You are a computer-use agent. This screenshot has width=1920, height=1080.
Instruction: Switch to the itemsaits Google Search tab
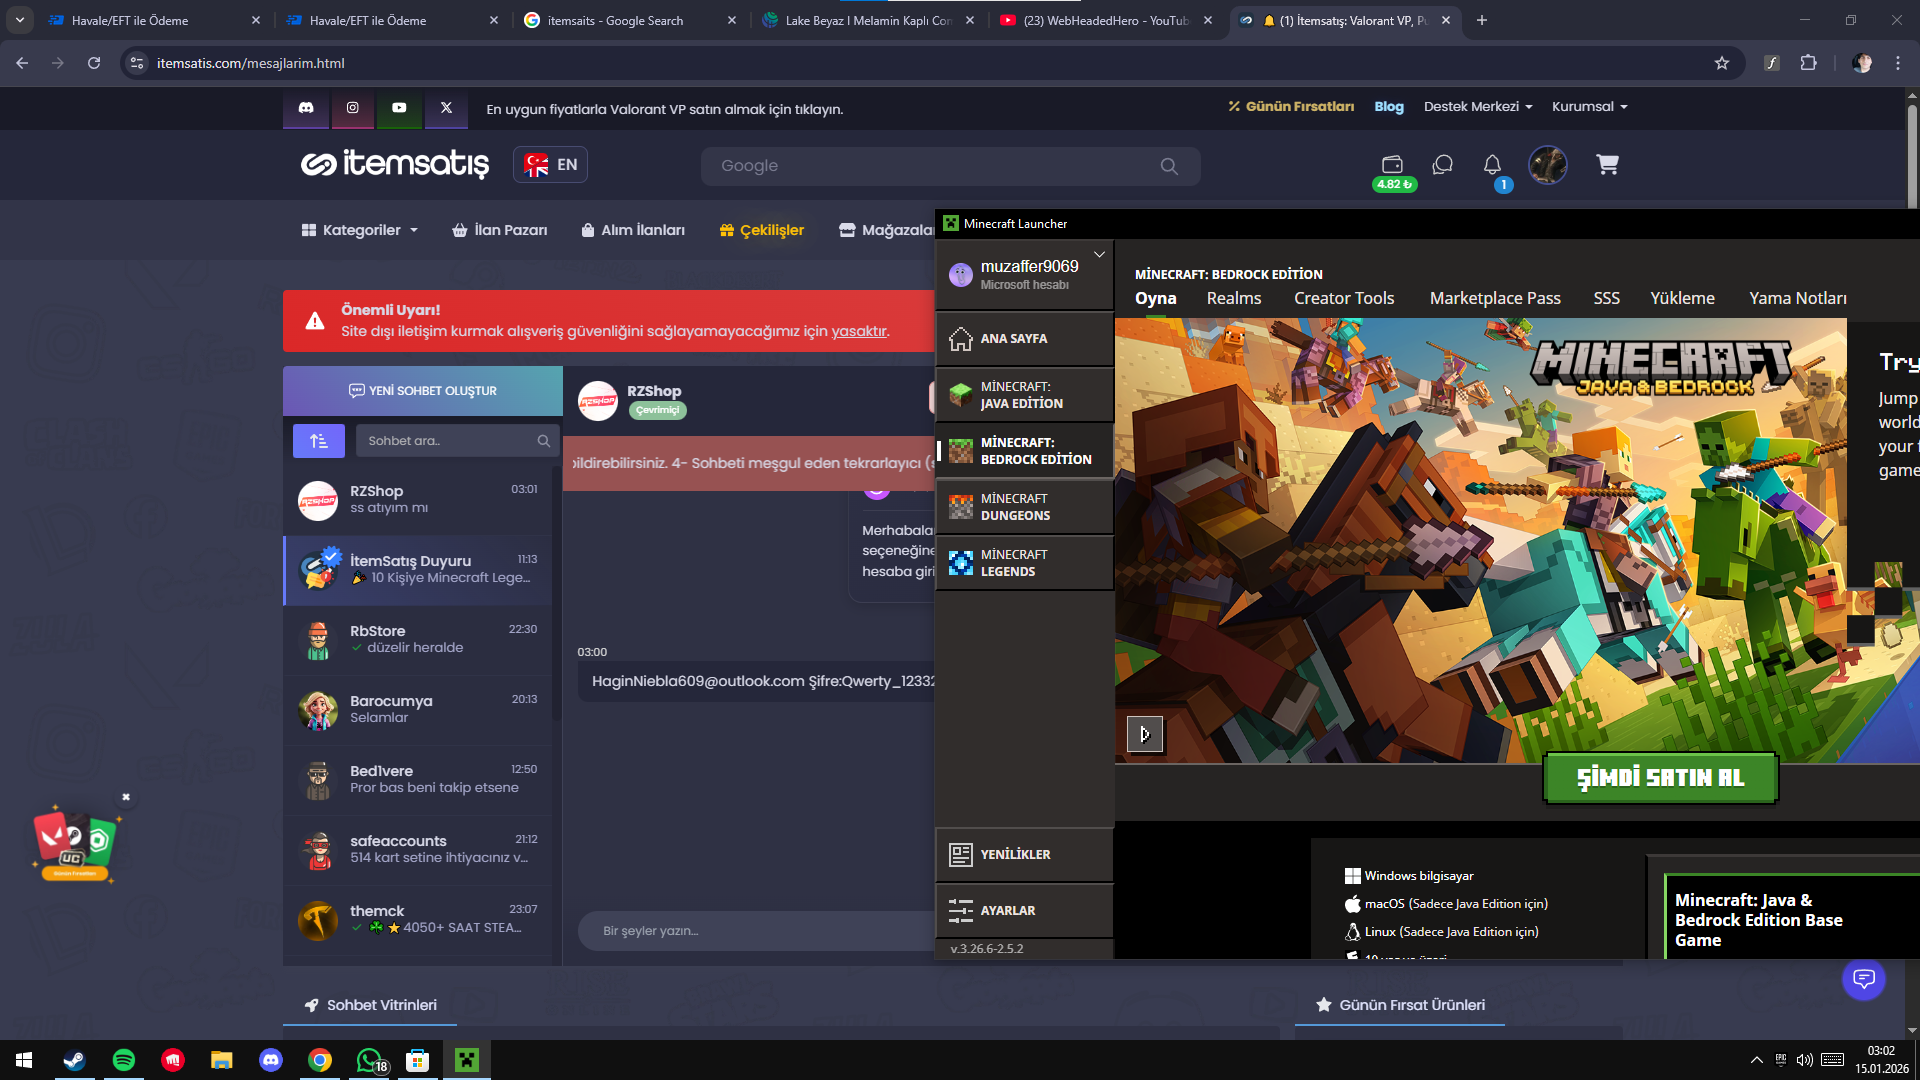[631, 20]
